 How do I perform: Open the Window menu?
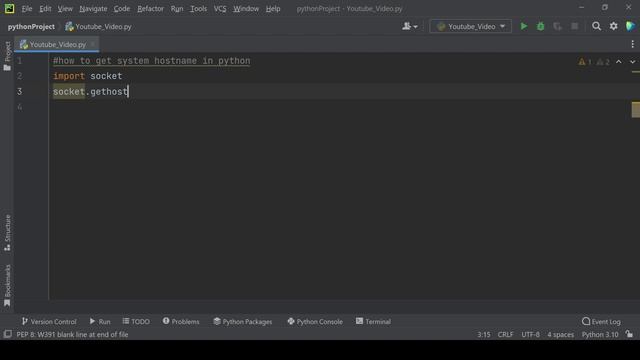point(246,9)
